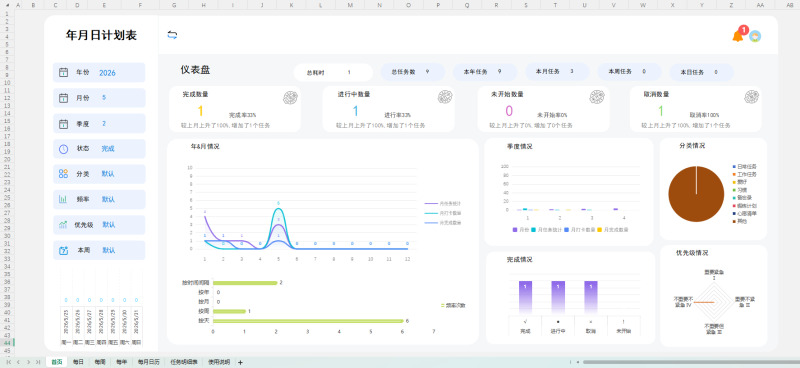
Task: Click the swap arrows icon beside the title
Action: coord(172,35)
